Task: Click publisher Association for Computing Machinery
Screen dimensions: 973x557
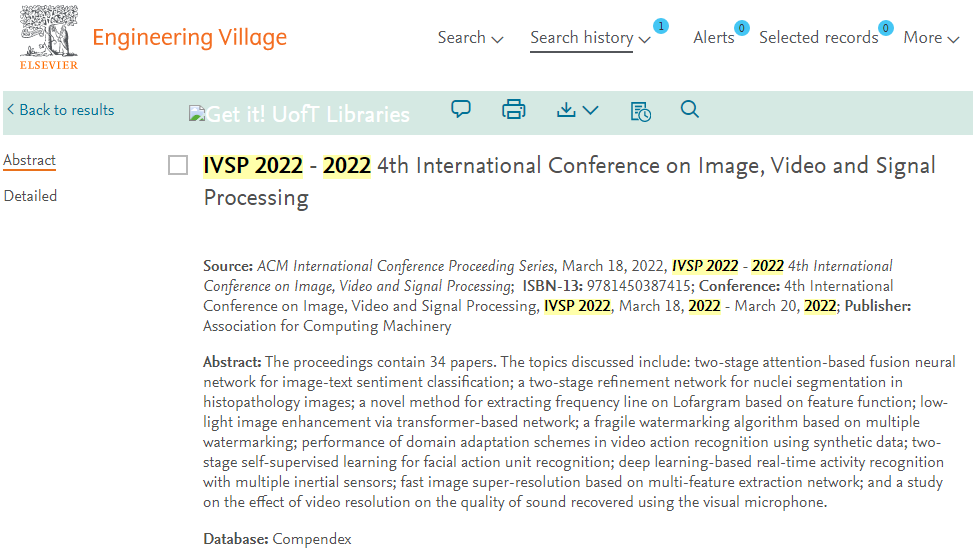Action: coord(327,326)
